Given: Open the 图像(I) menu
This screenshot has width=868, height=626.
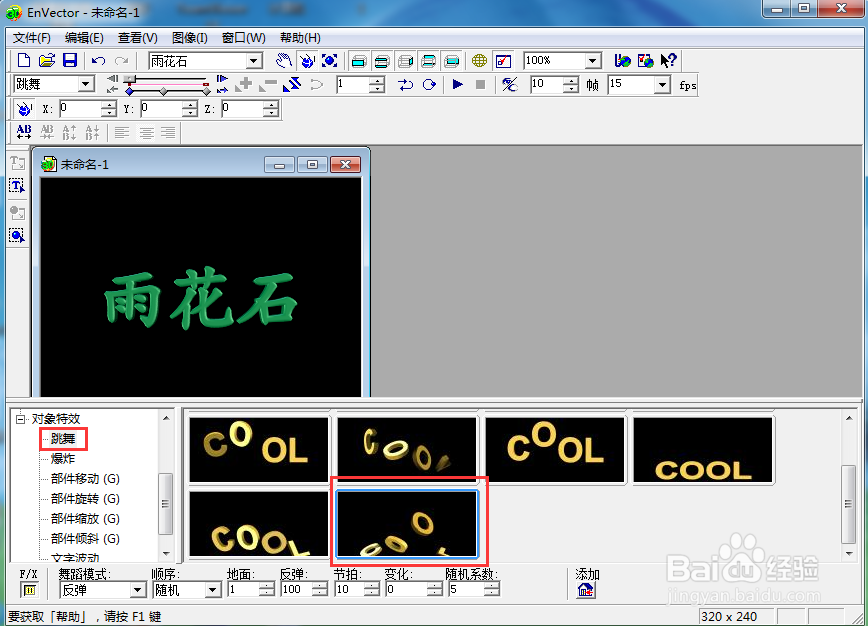Looking at the screenshot, I should click(x=190, y=38).
